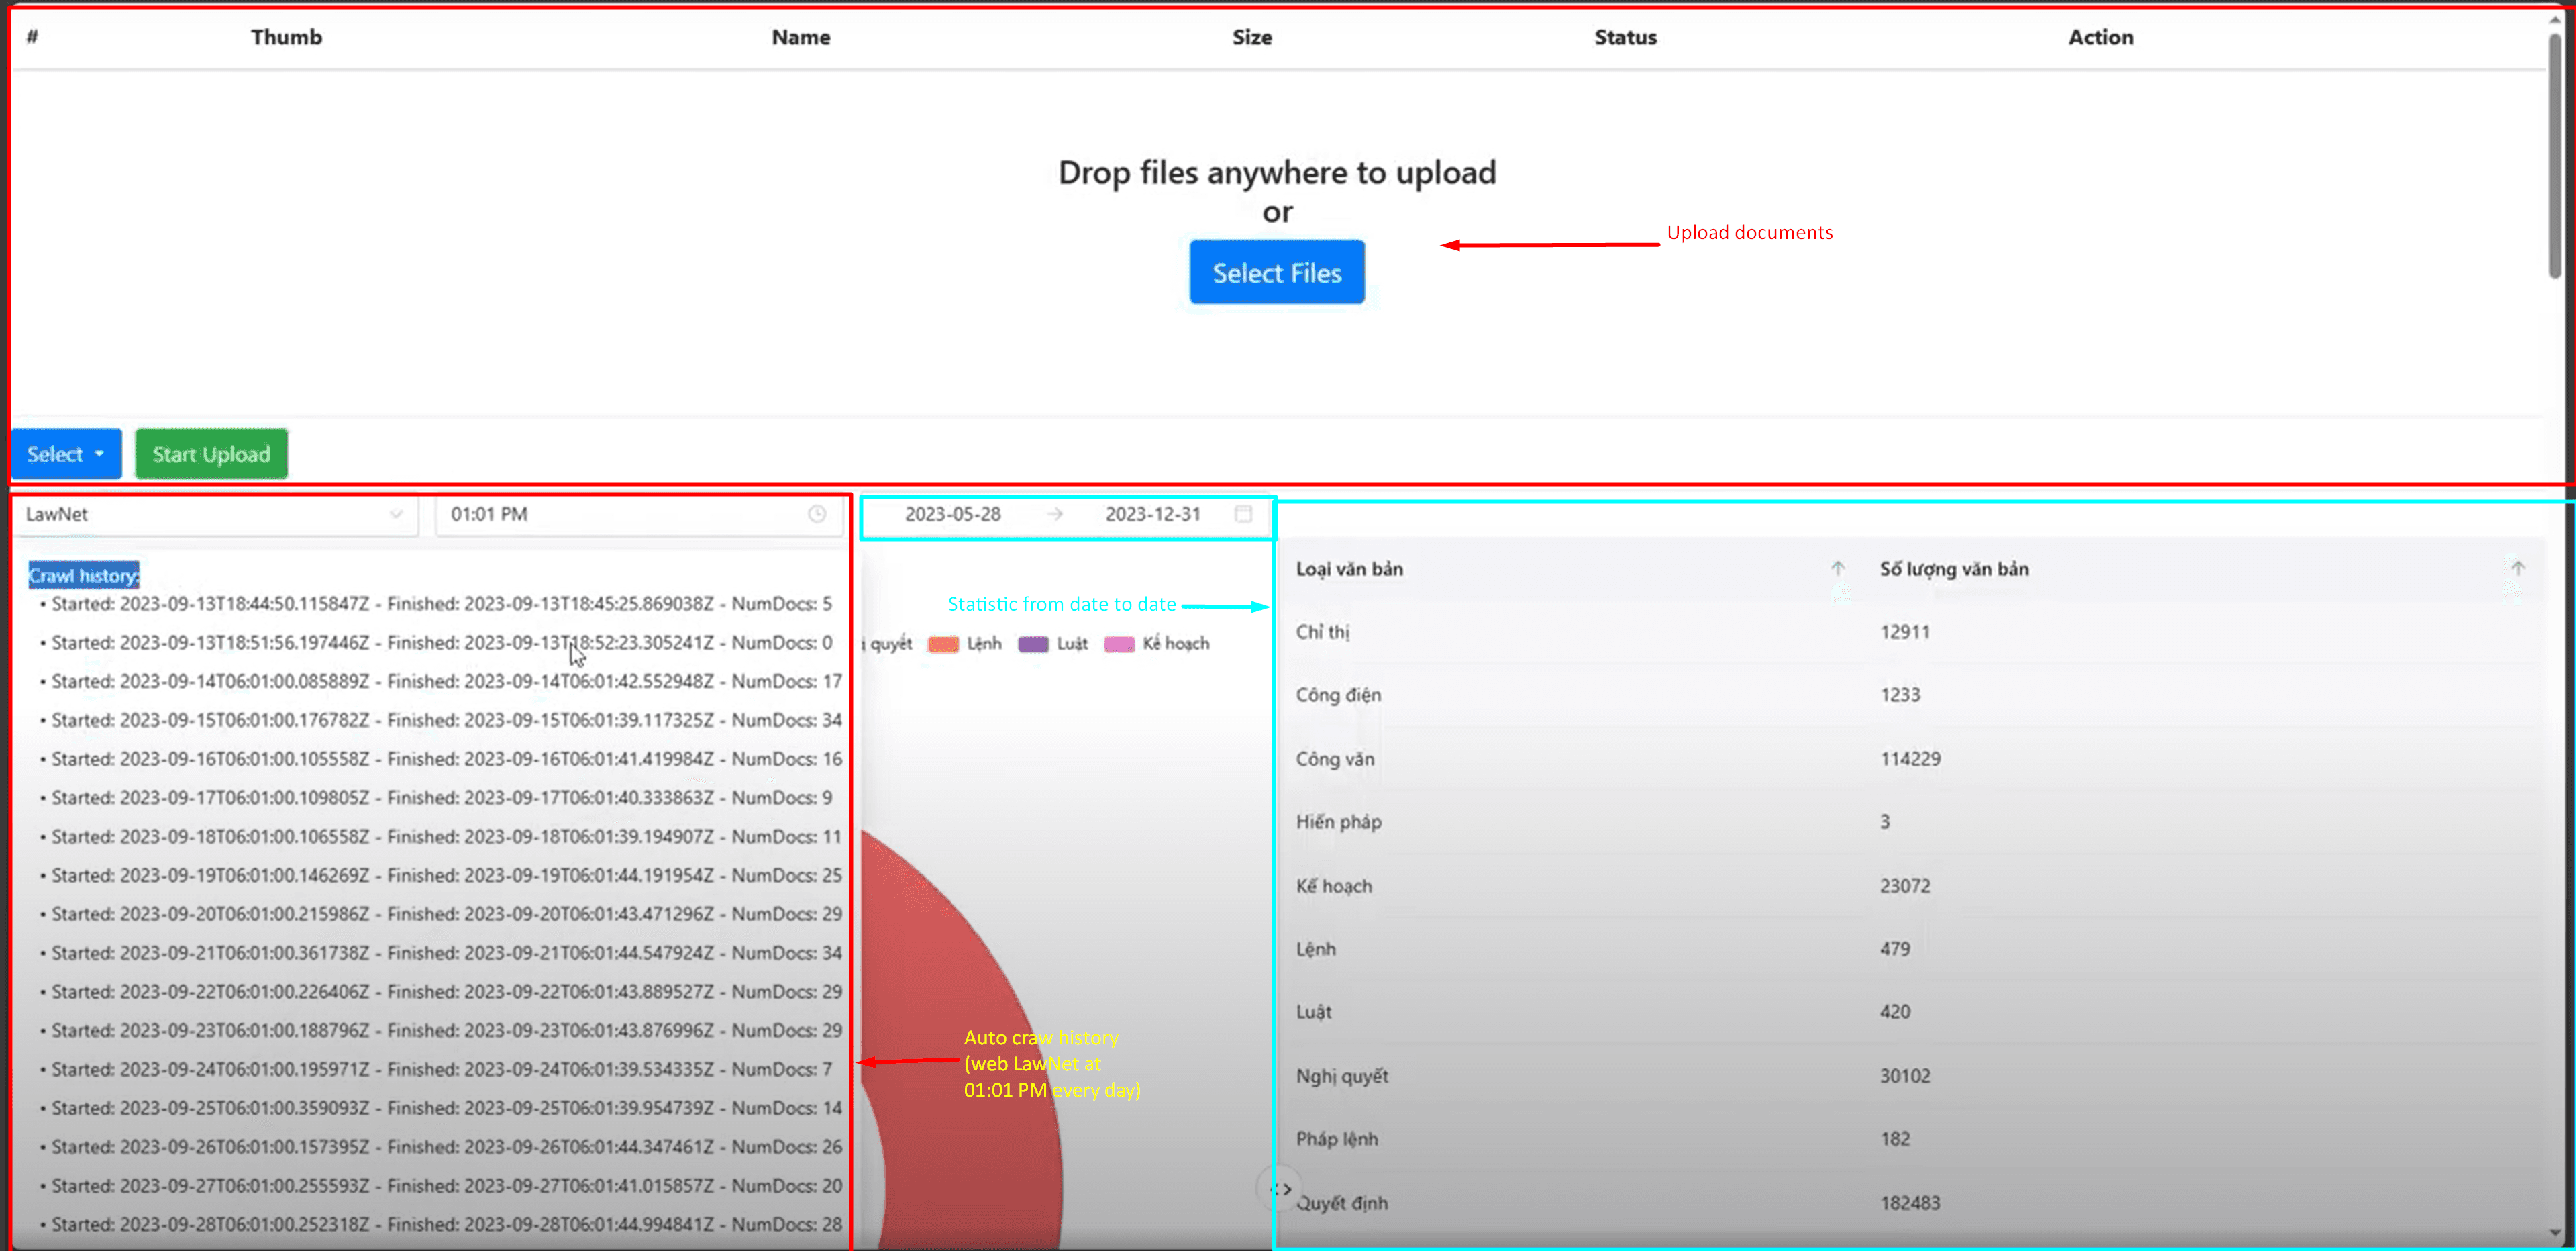Click the Crawl history heading
This screenshot has width=2576, height=1251.
click(x=84, y=575)
